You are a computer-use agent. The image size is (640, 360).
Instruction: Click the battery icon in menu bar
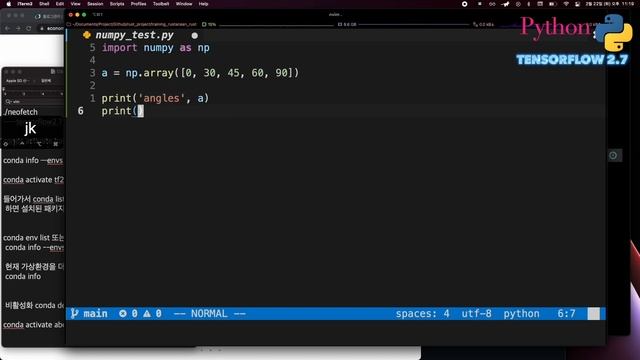click(x=552, y=4)
